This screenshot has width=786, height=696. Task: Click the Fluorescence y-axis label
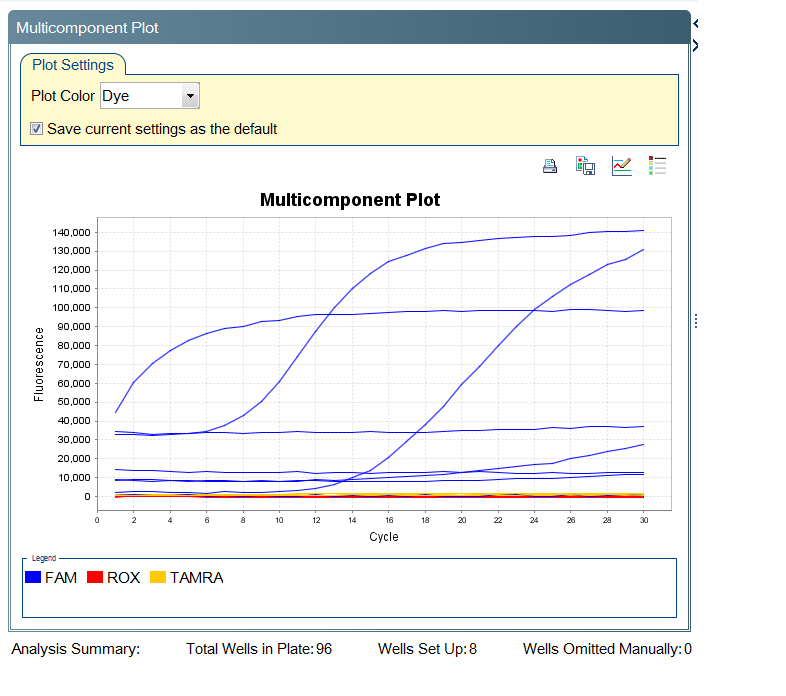39,364
